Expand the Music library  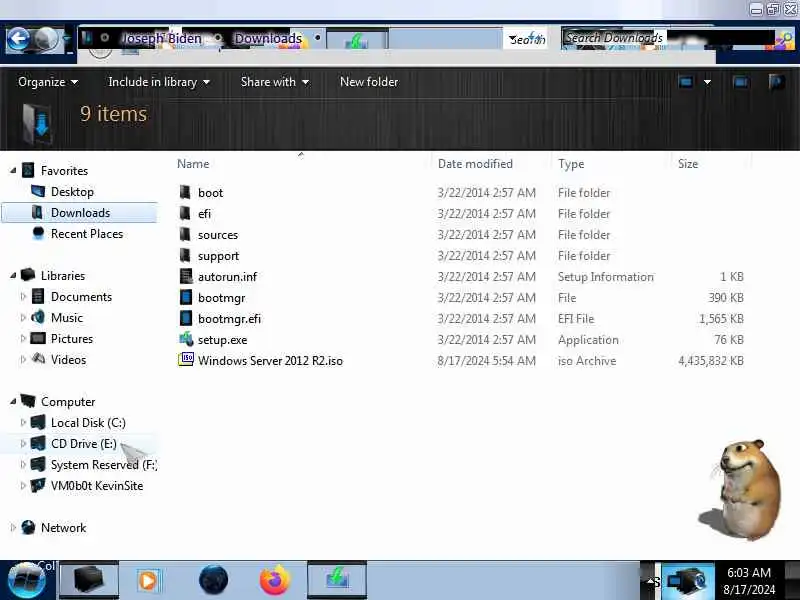[23, 317]
